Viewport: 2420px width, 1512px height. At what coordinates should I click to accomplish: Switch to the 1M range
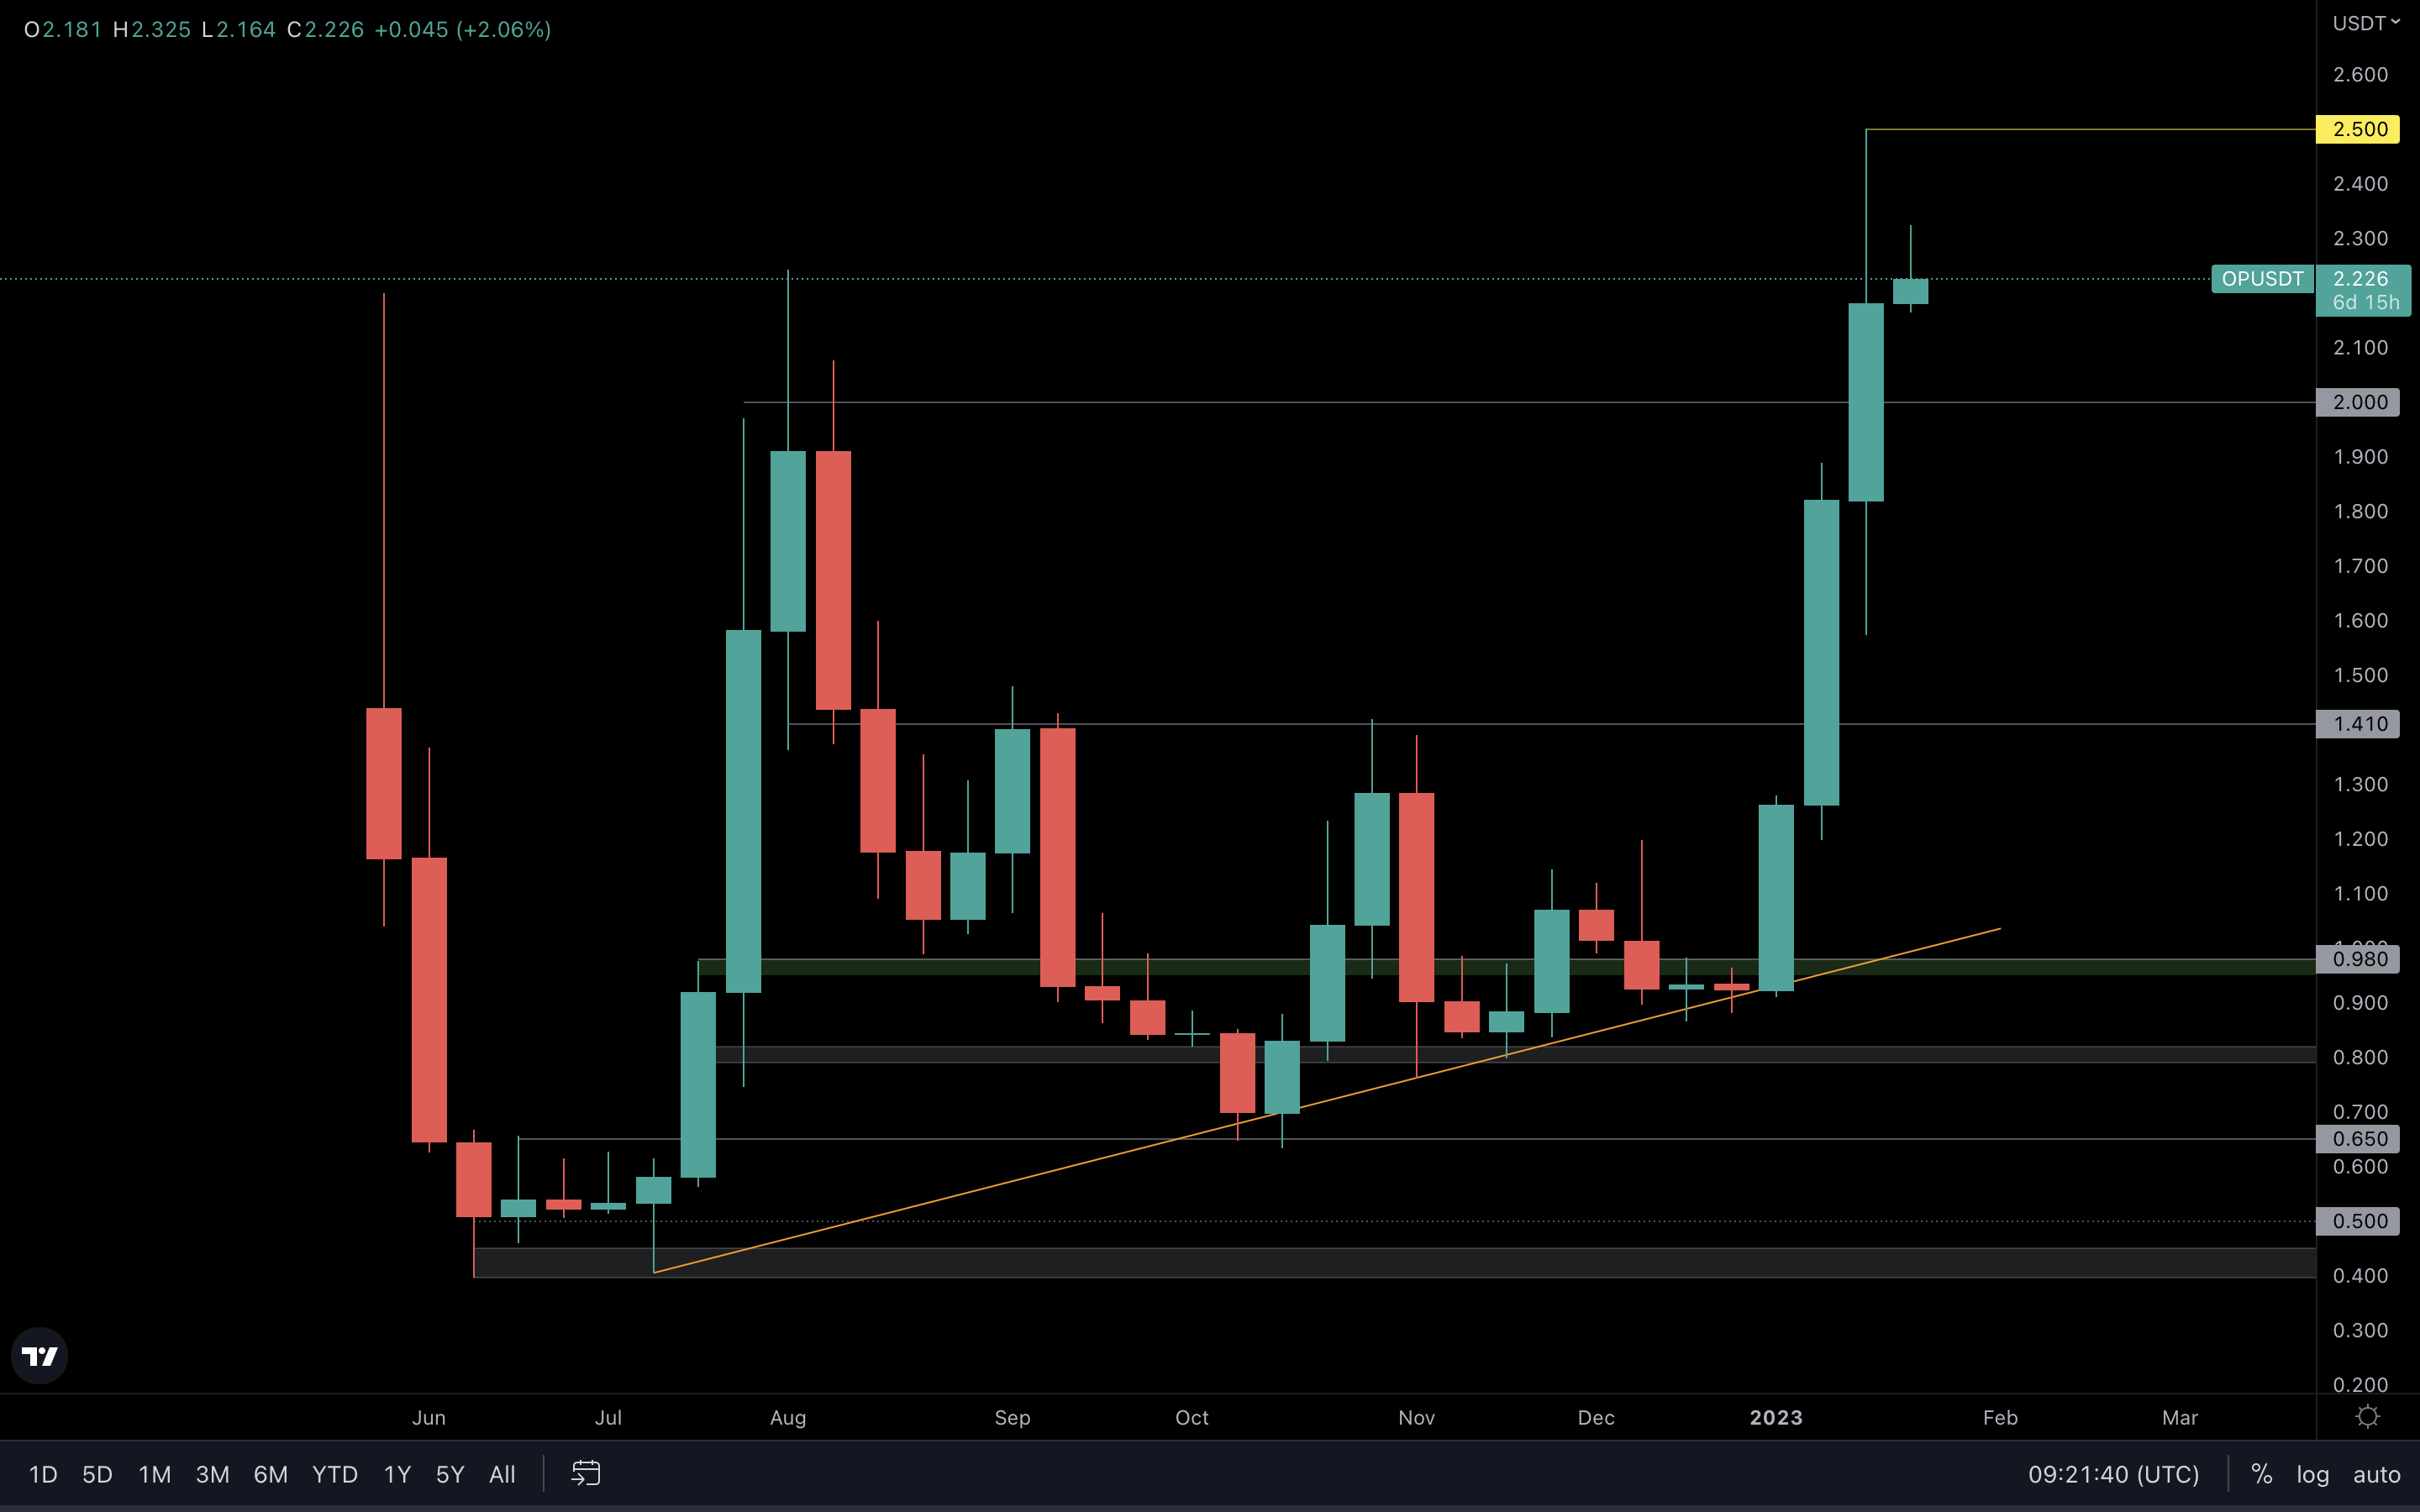click(155, 1474)
